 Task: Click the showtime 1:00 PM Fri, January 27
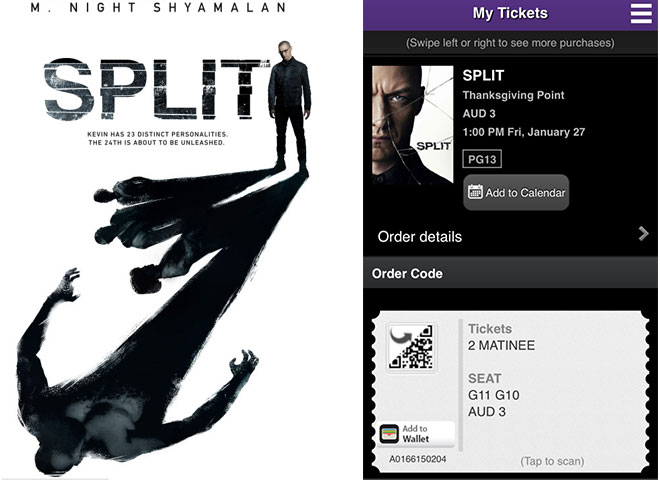click(x=524, y=132)
